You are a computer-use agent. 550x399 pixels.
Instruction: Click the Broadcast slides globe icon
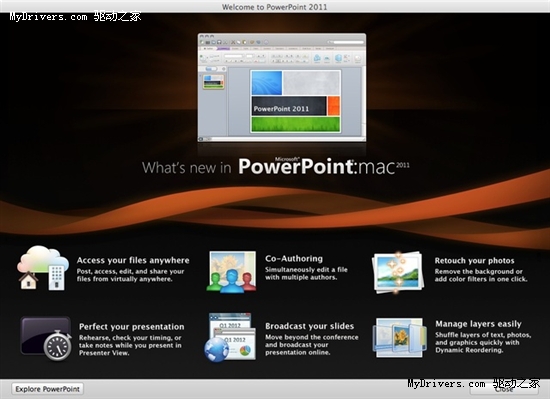(230, 338)
